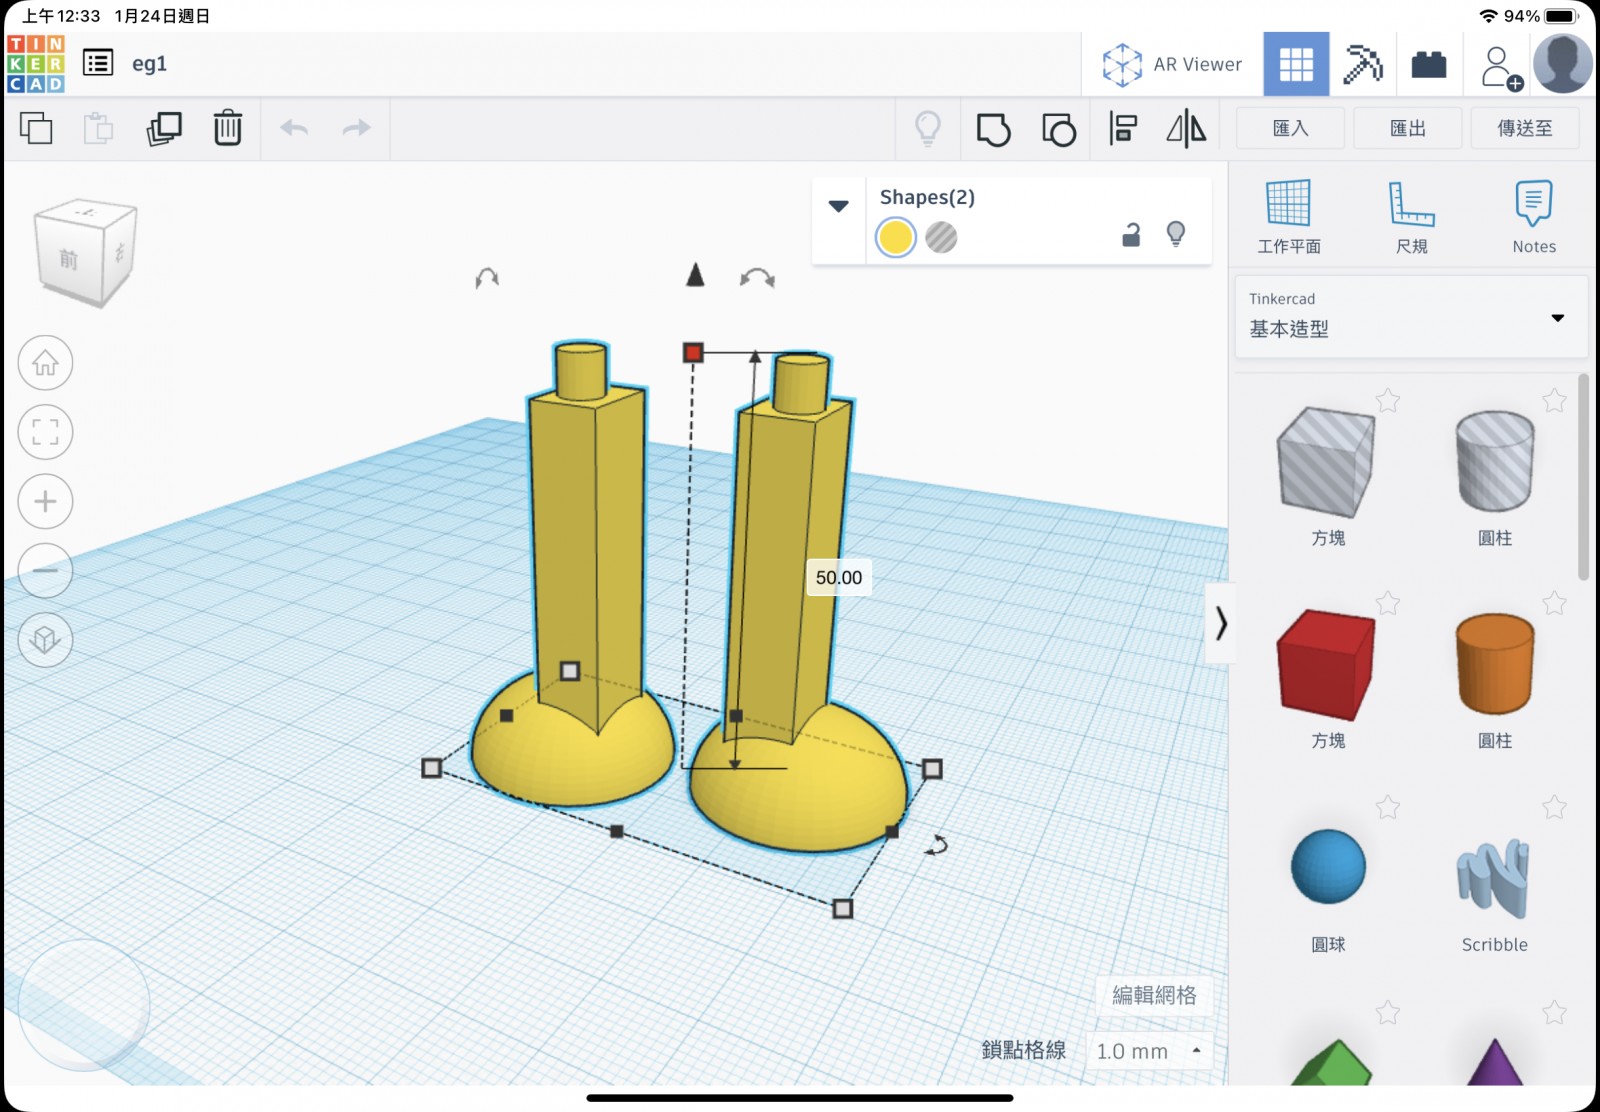This screenshot has width=1600, height=1112.
Task: Click the red height handle
Action: (693, 352)
